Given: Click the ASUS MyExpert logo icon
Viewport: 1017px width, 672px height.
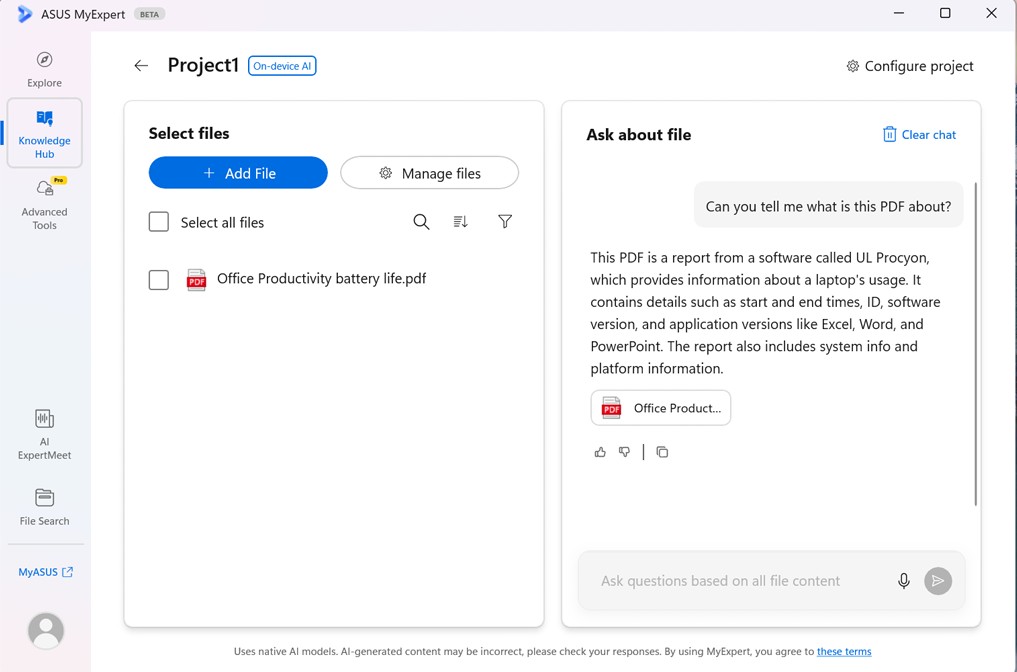Looking at the screenshot, I should pyautogui.click(x=24, y=14).
